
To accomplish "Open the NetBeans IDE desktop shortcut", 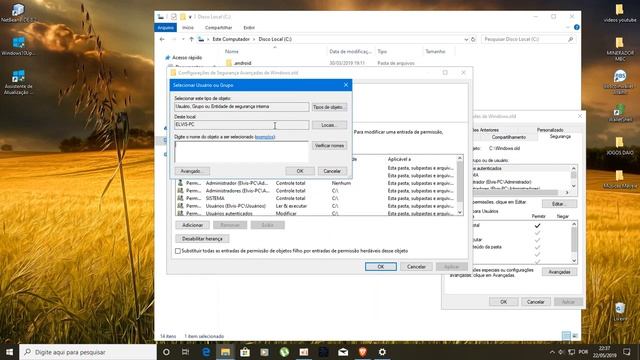I will [x=18, y=12].
